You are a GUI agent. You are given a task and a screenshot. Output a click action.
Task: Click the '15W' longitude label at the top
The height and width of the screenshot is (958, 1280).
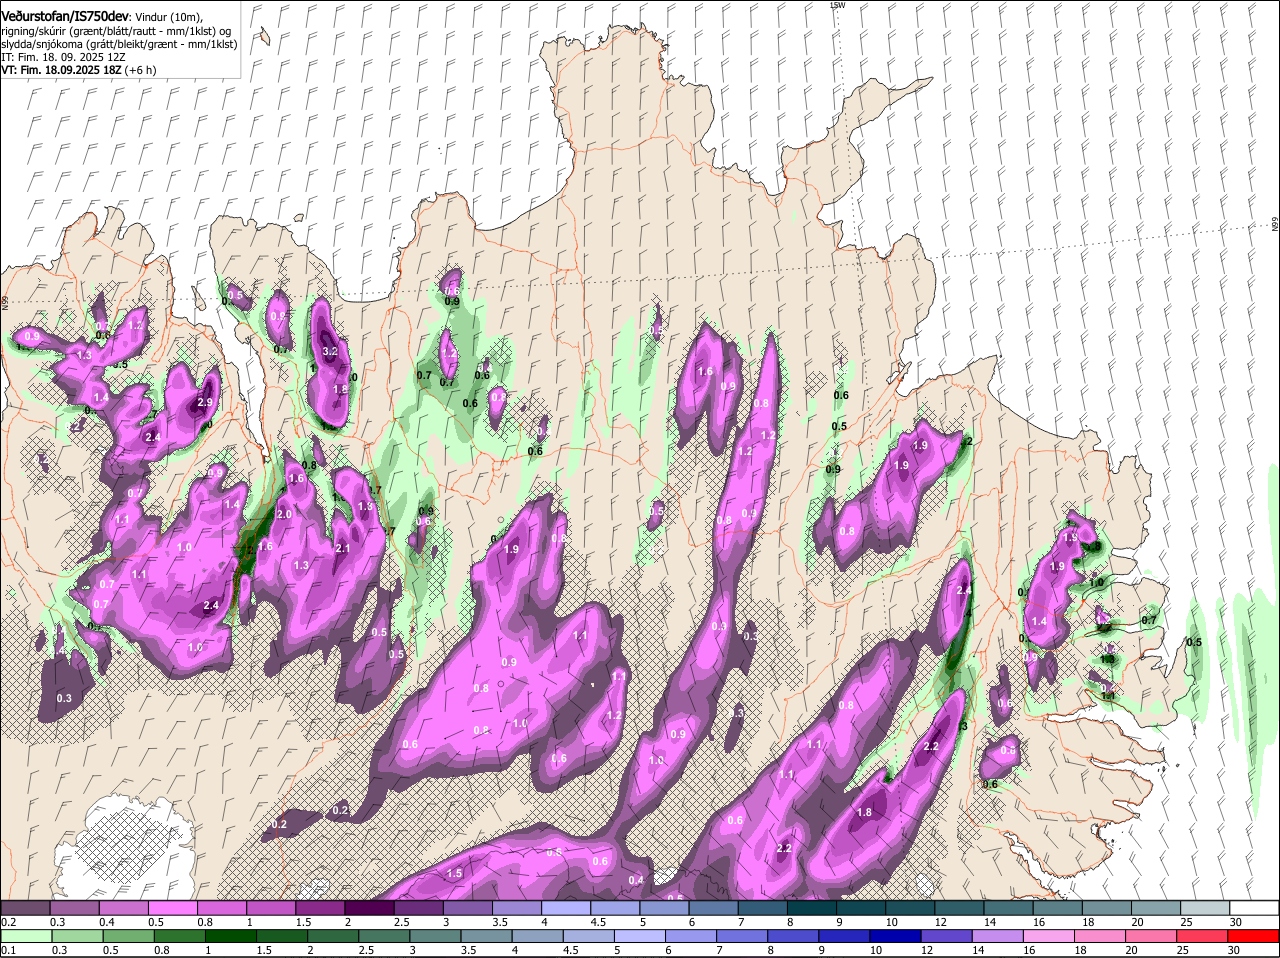(x=838, y=5)
